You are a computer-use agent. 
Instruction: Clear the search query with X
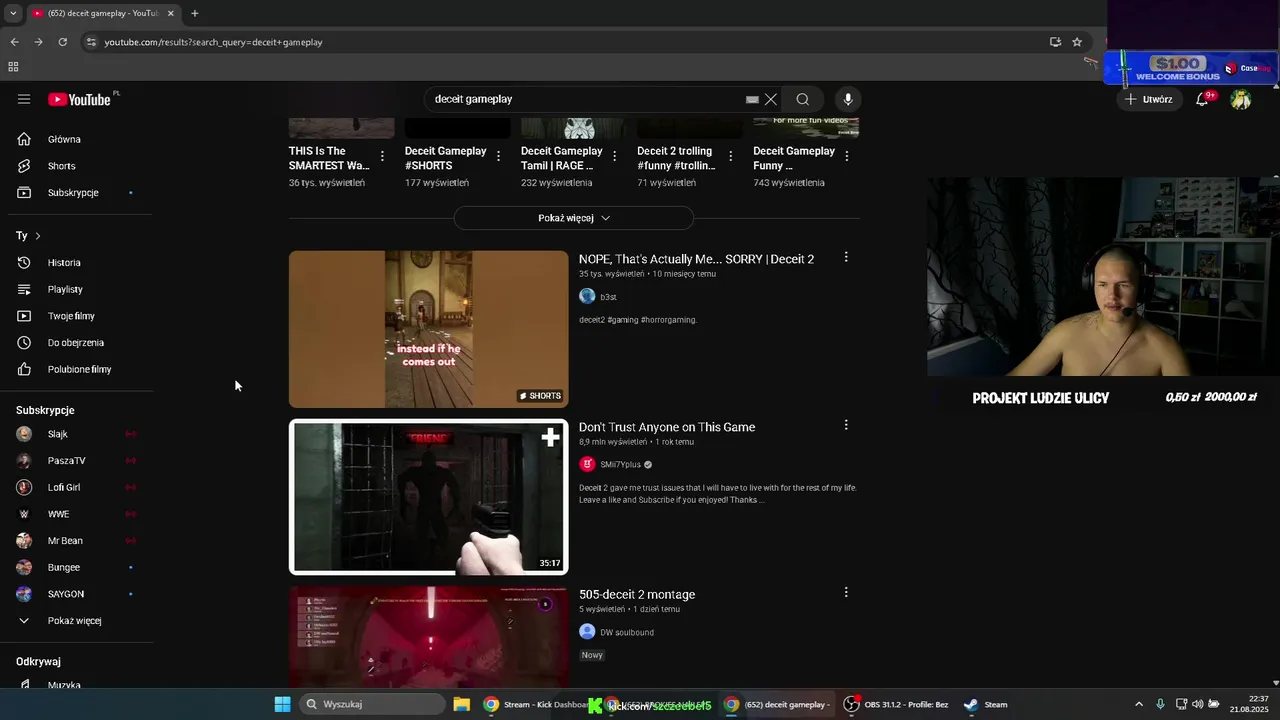[x=771, y=99]
